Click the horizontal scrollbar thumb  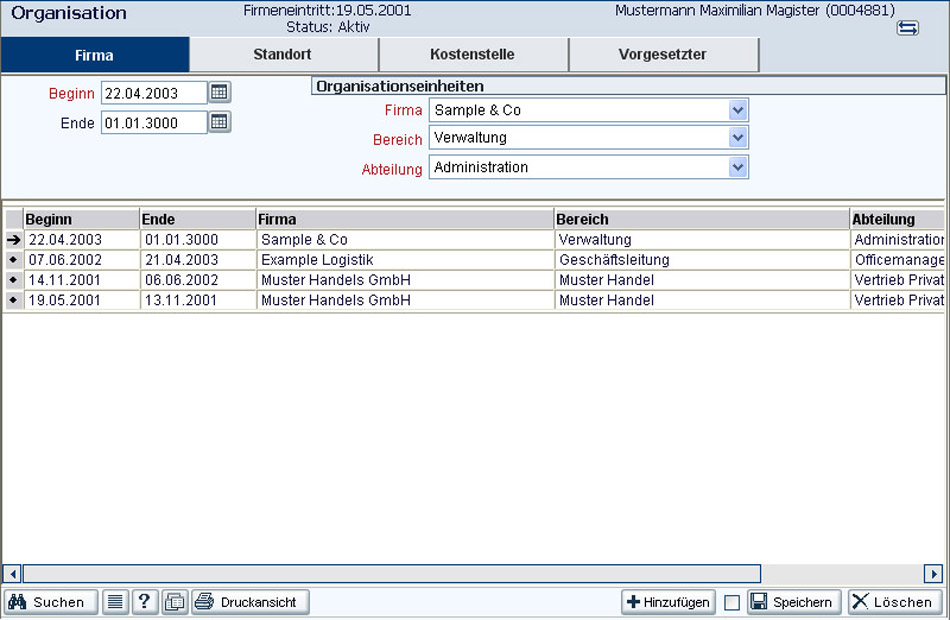coord(391,573)
